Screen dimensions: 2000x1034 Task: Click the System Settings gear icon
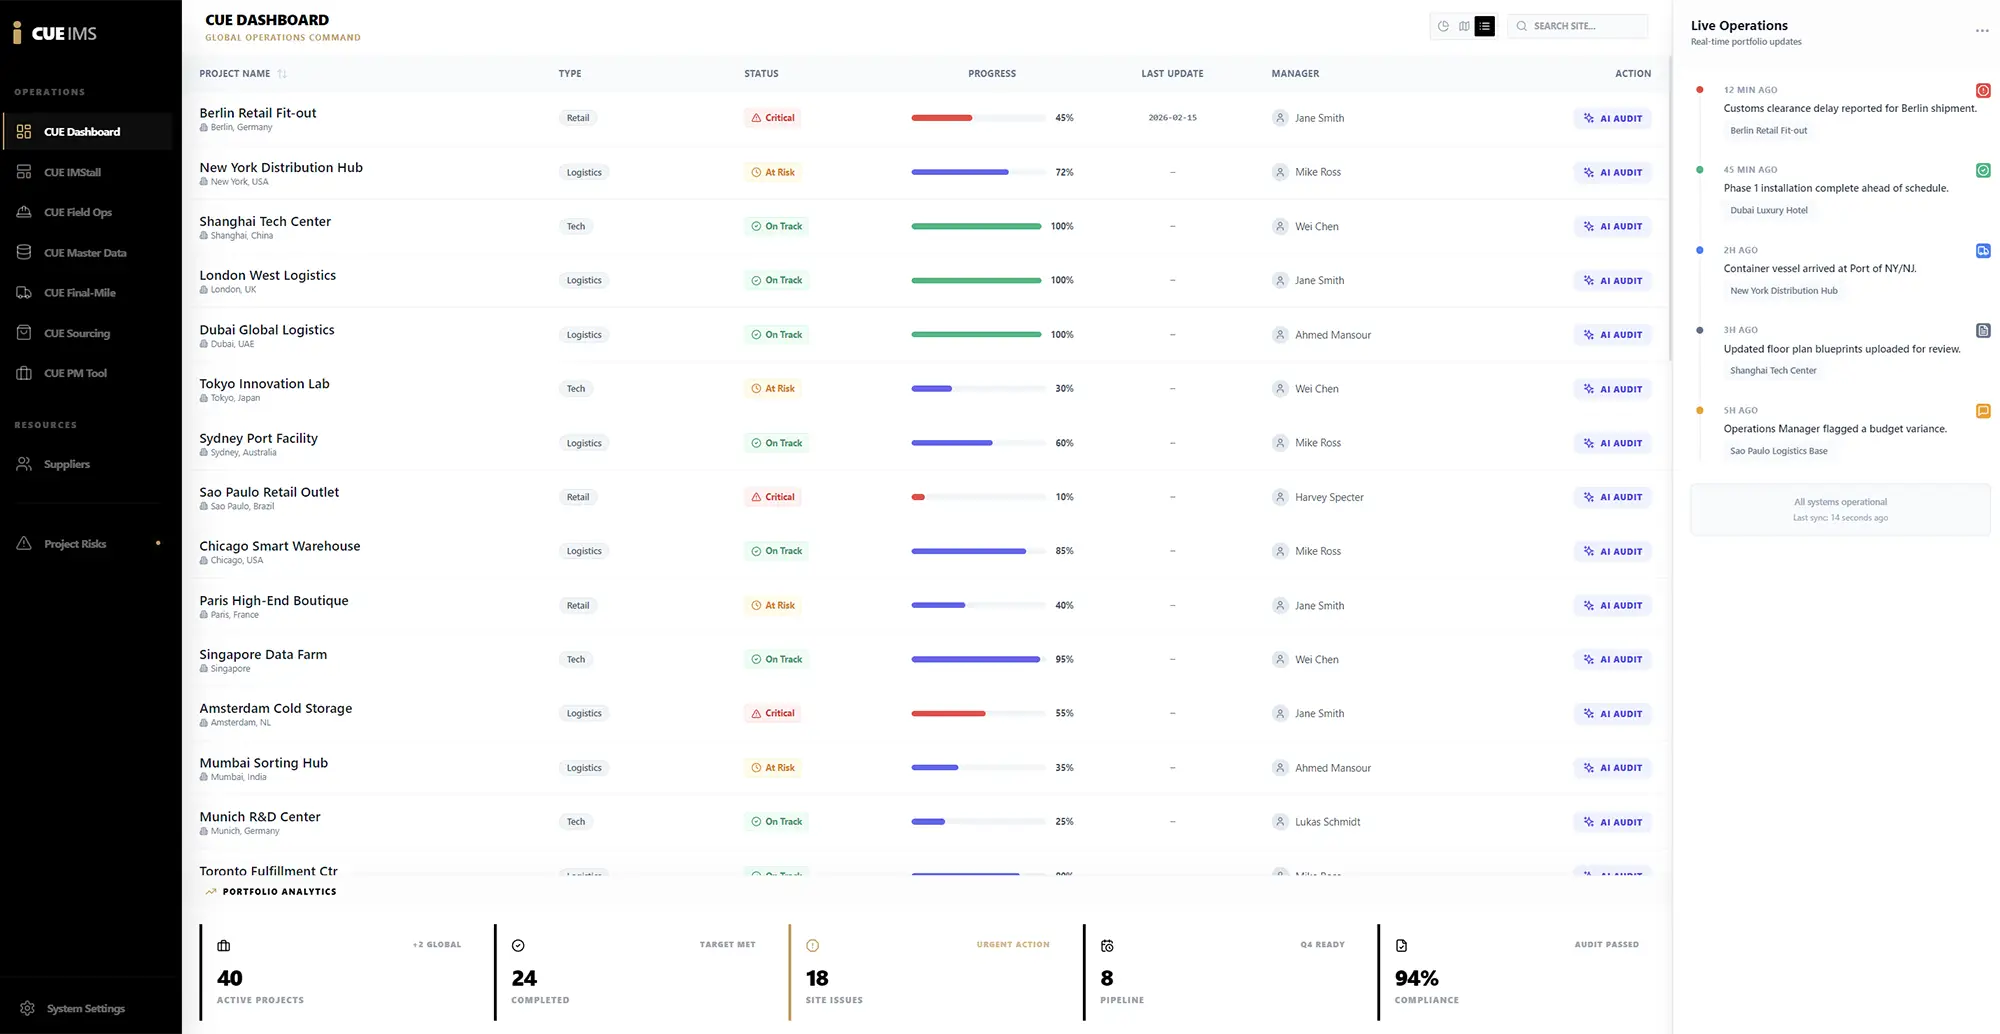(x=27, y=1008)
